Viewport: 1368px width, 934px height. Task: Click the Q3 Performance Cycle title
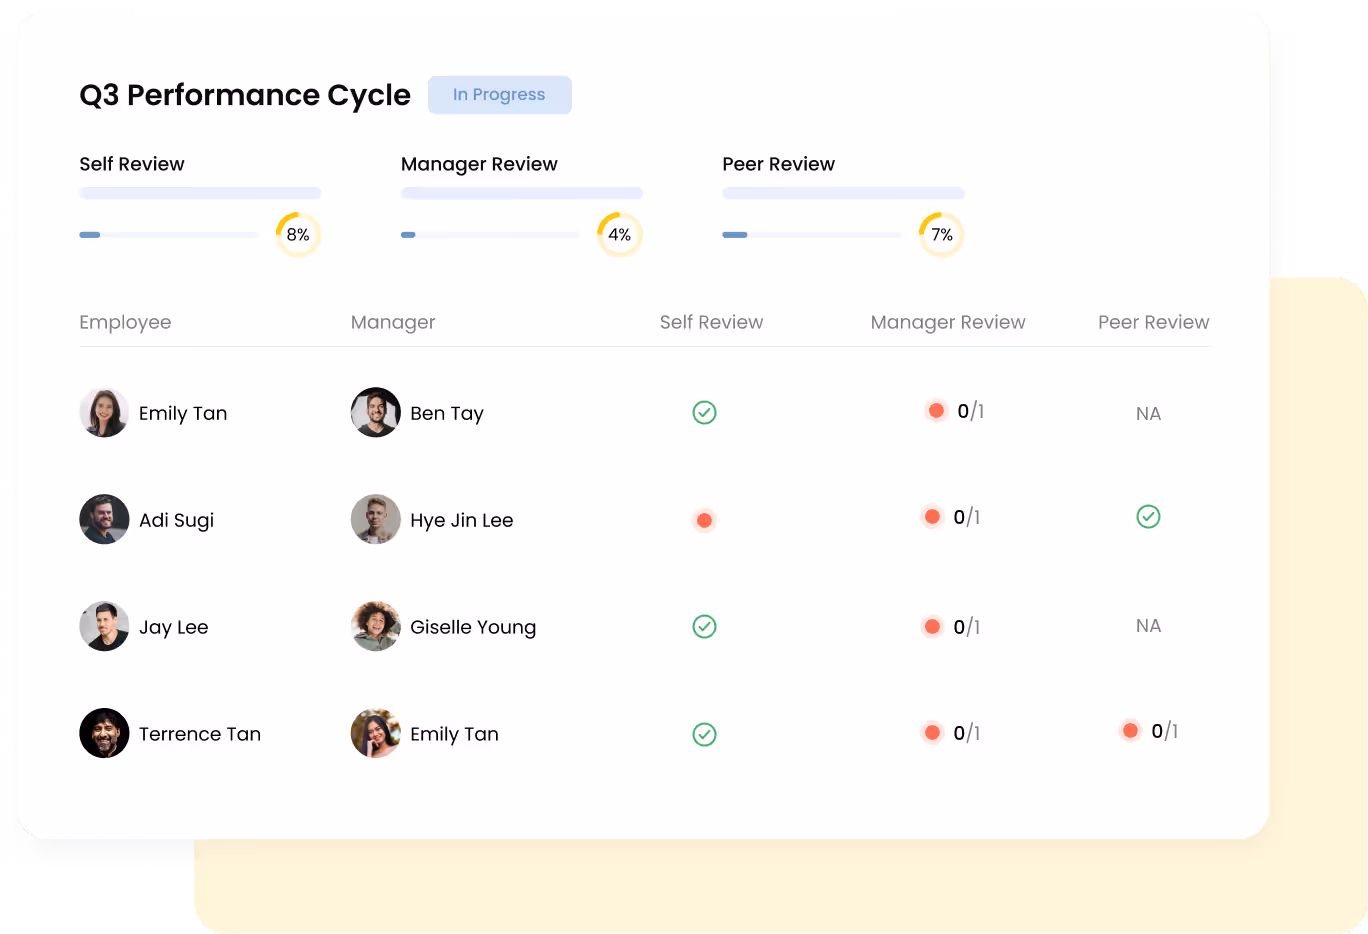pos(245,95)
